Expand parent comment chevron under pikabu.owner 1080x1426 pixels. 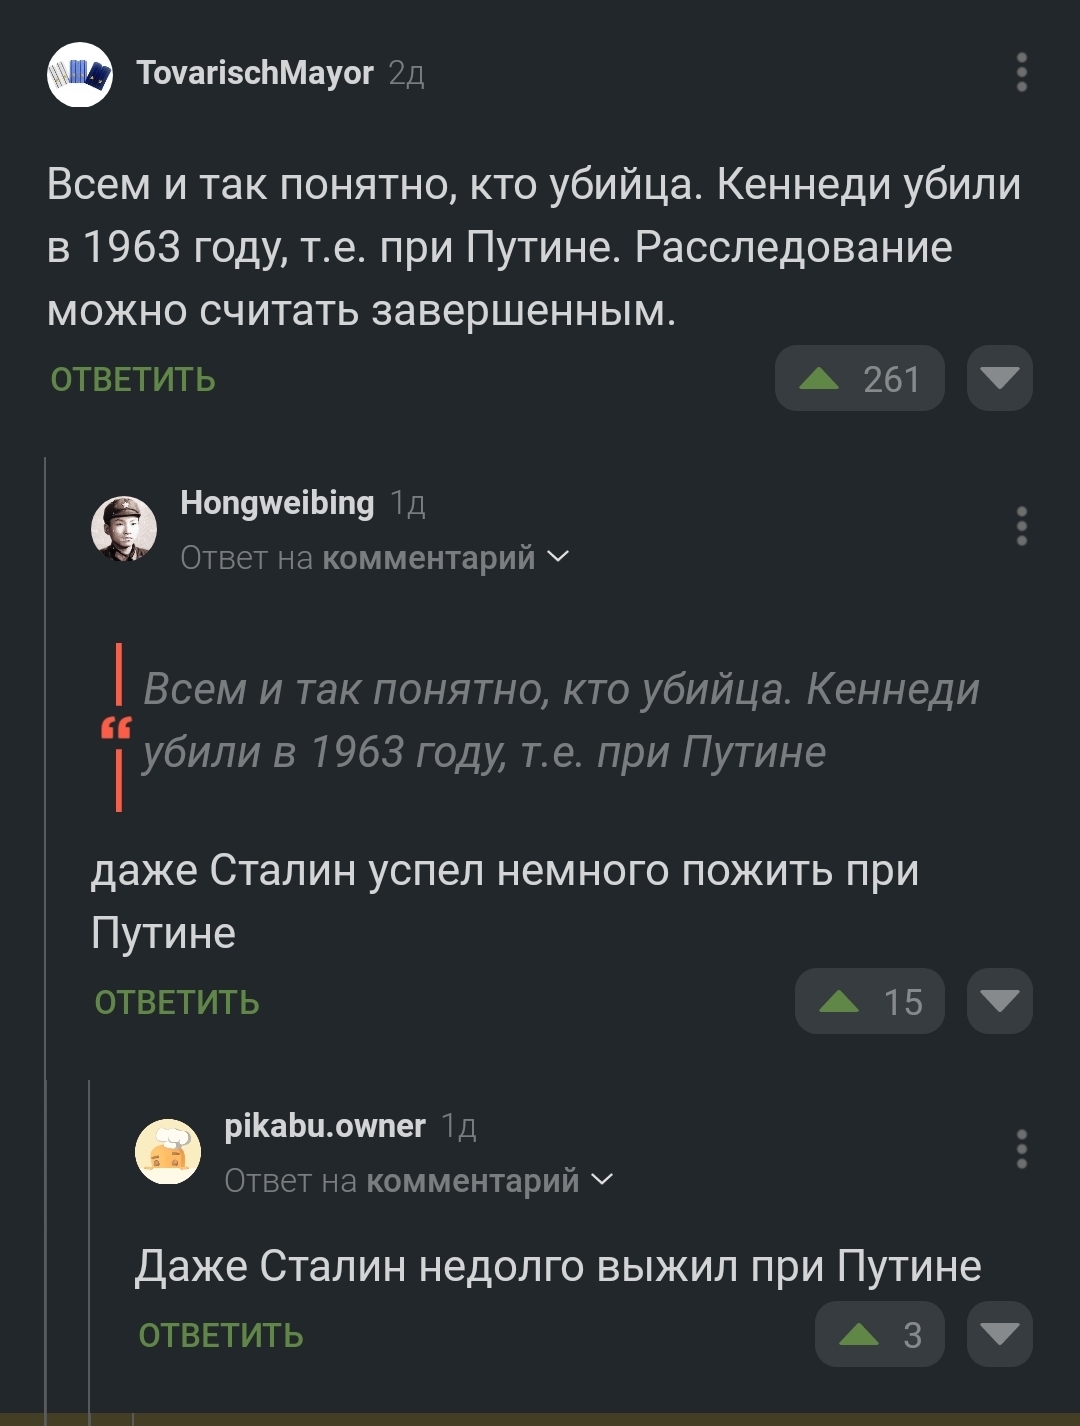click(603, 1180)
